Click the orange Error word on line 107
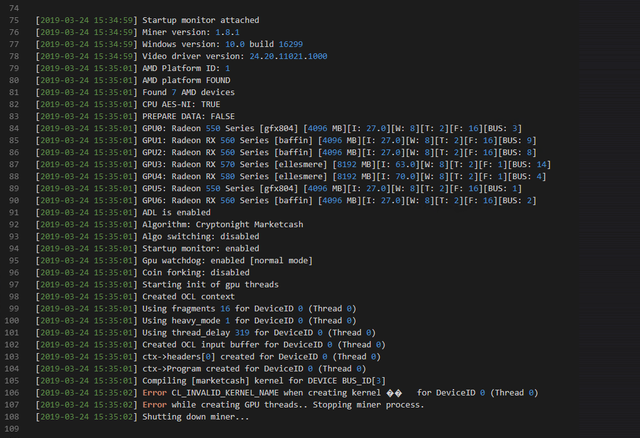640x438 pixels. [154, 405]
